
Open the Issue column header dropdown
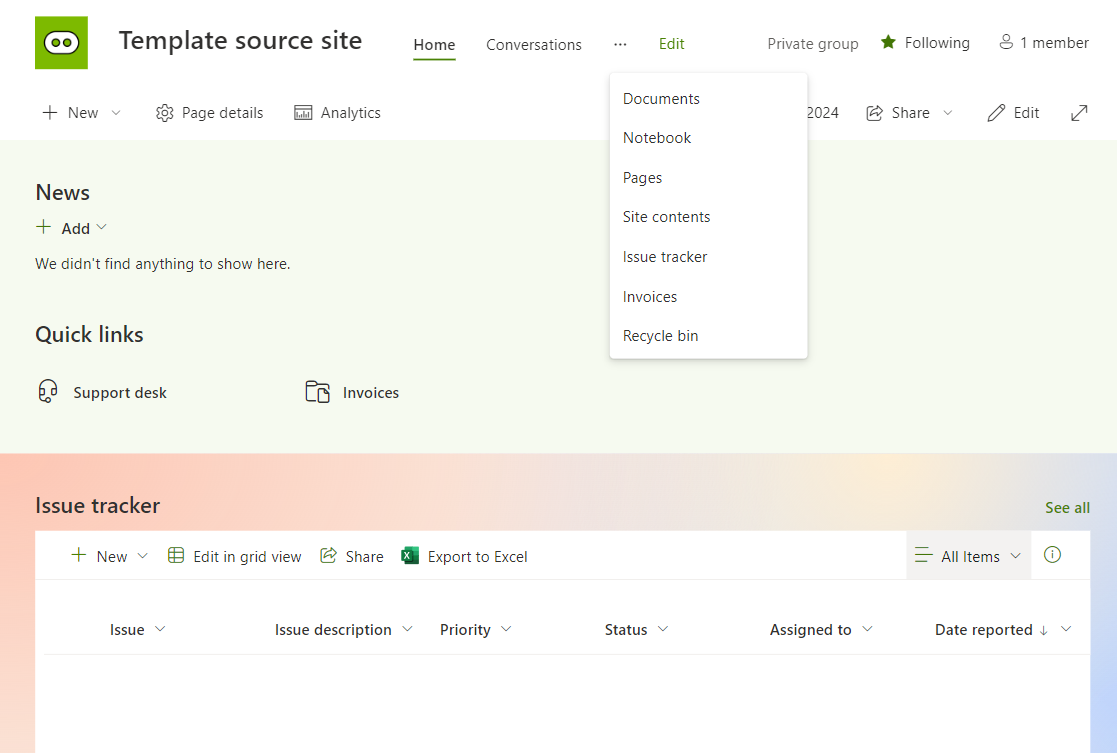[x=160, y=628]
